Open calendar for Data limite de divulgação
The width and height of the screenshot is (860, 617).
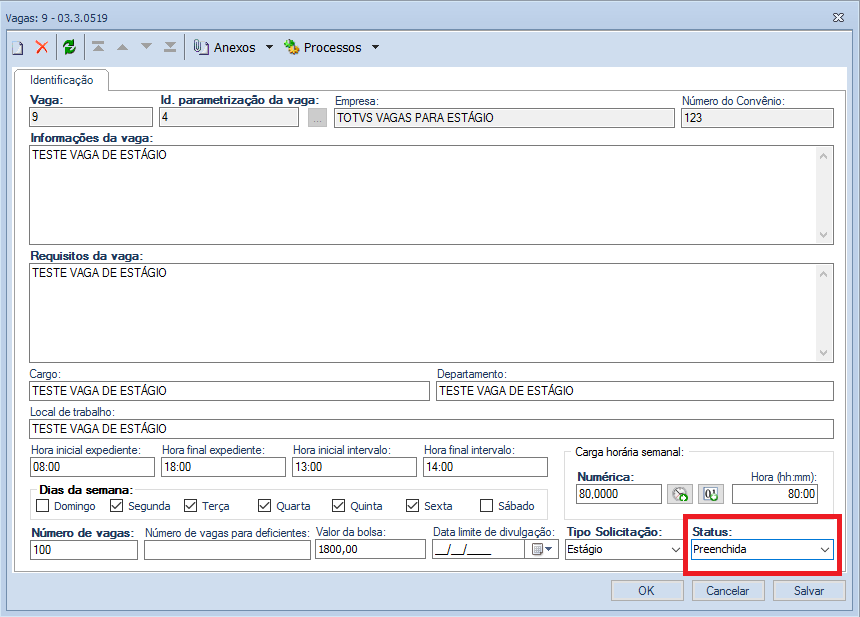pos(541,549)
